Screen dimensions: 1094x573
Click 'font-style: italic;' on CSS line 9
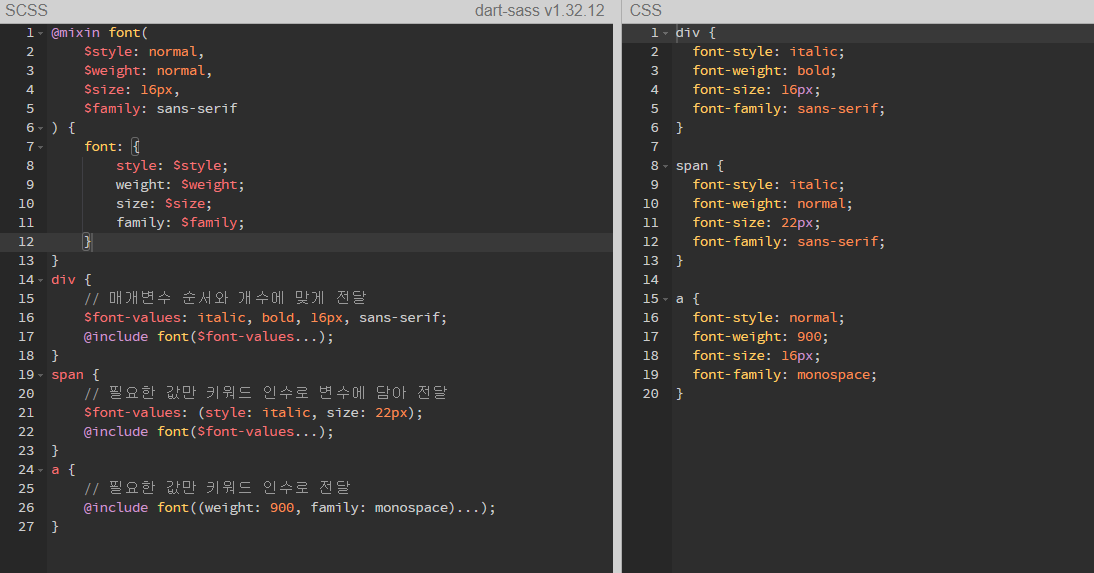(768, 185)
